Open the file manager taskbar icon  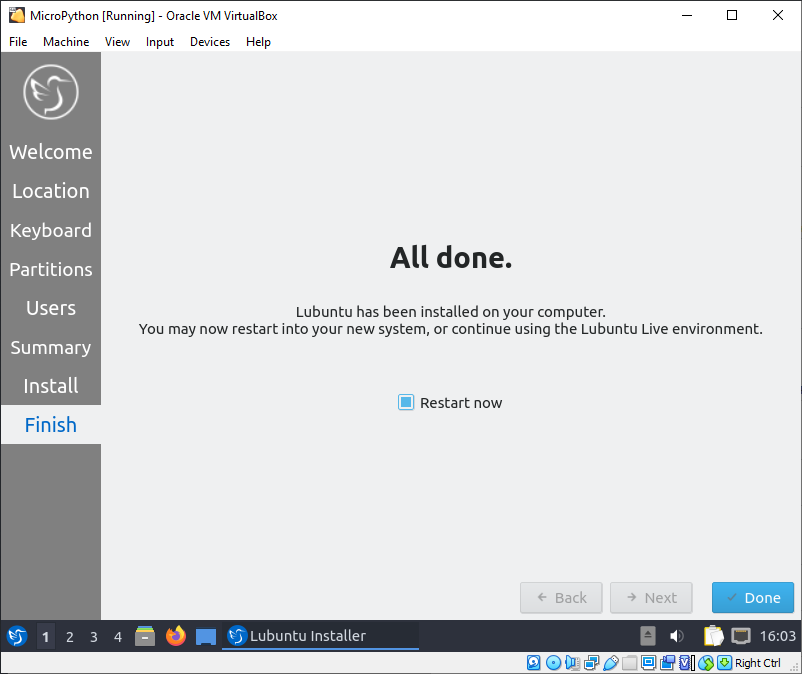coord(145,637)
